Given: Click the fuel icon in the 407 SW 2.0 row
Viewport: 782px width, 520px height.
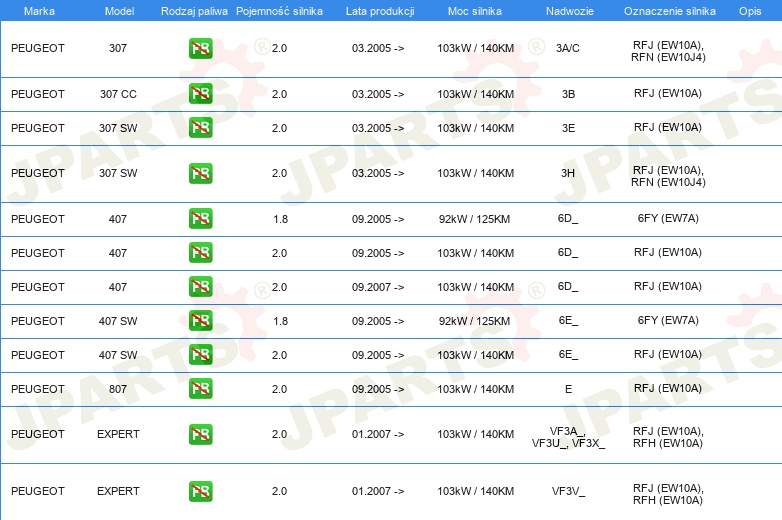Looking at the screenshot, I should [x=200, y=354].
